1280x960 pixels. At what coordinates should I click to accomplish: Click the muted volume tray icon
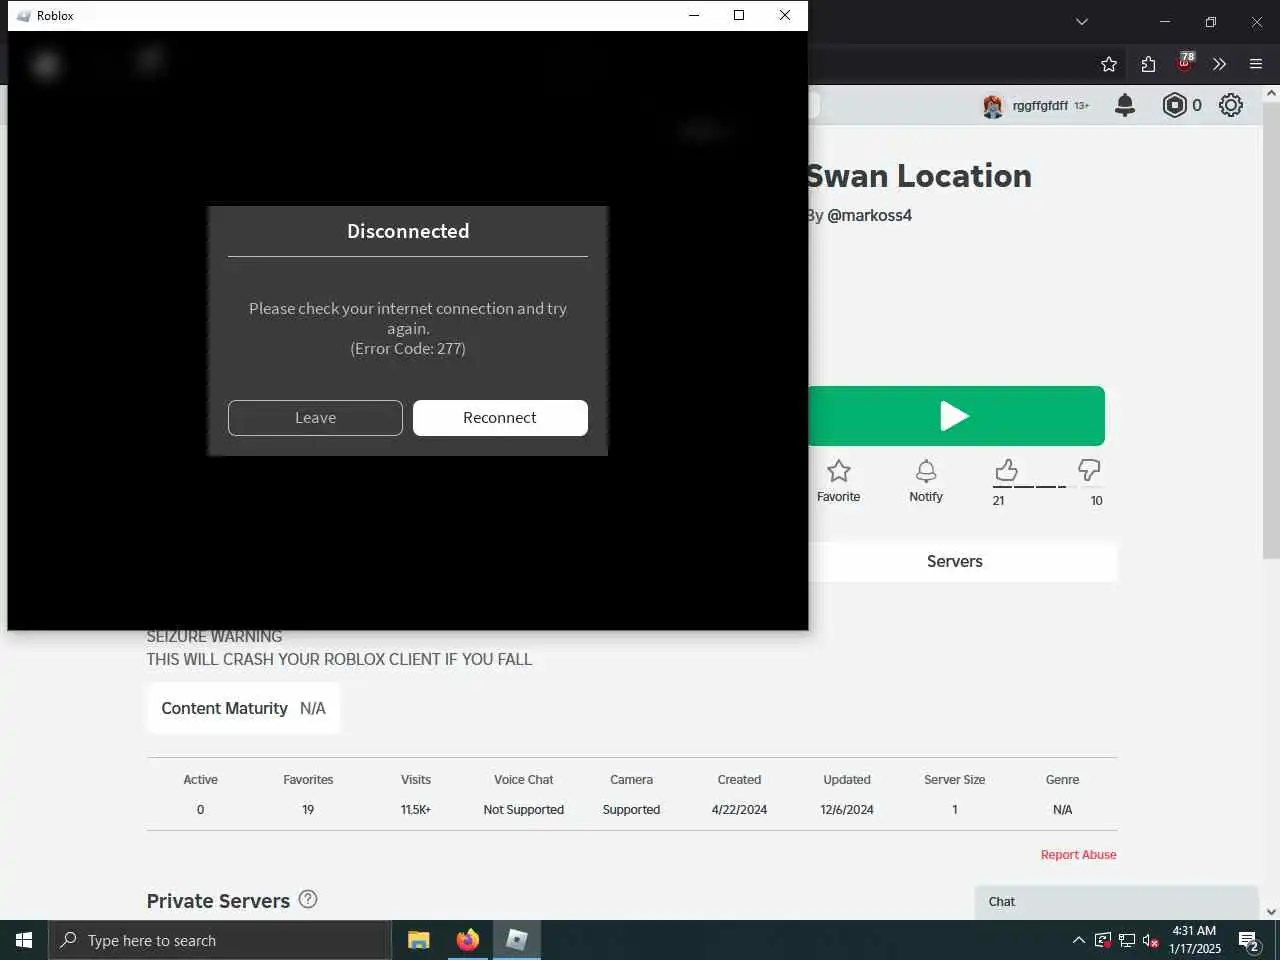(1151, 940)
